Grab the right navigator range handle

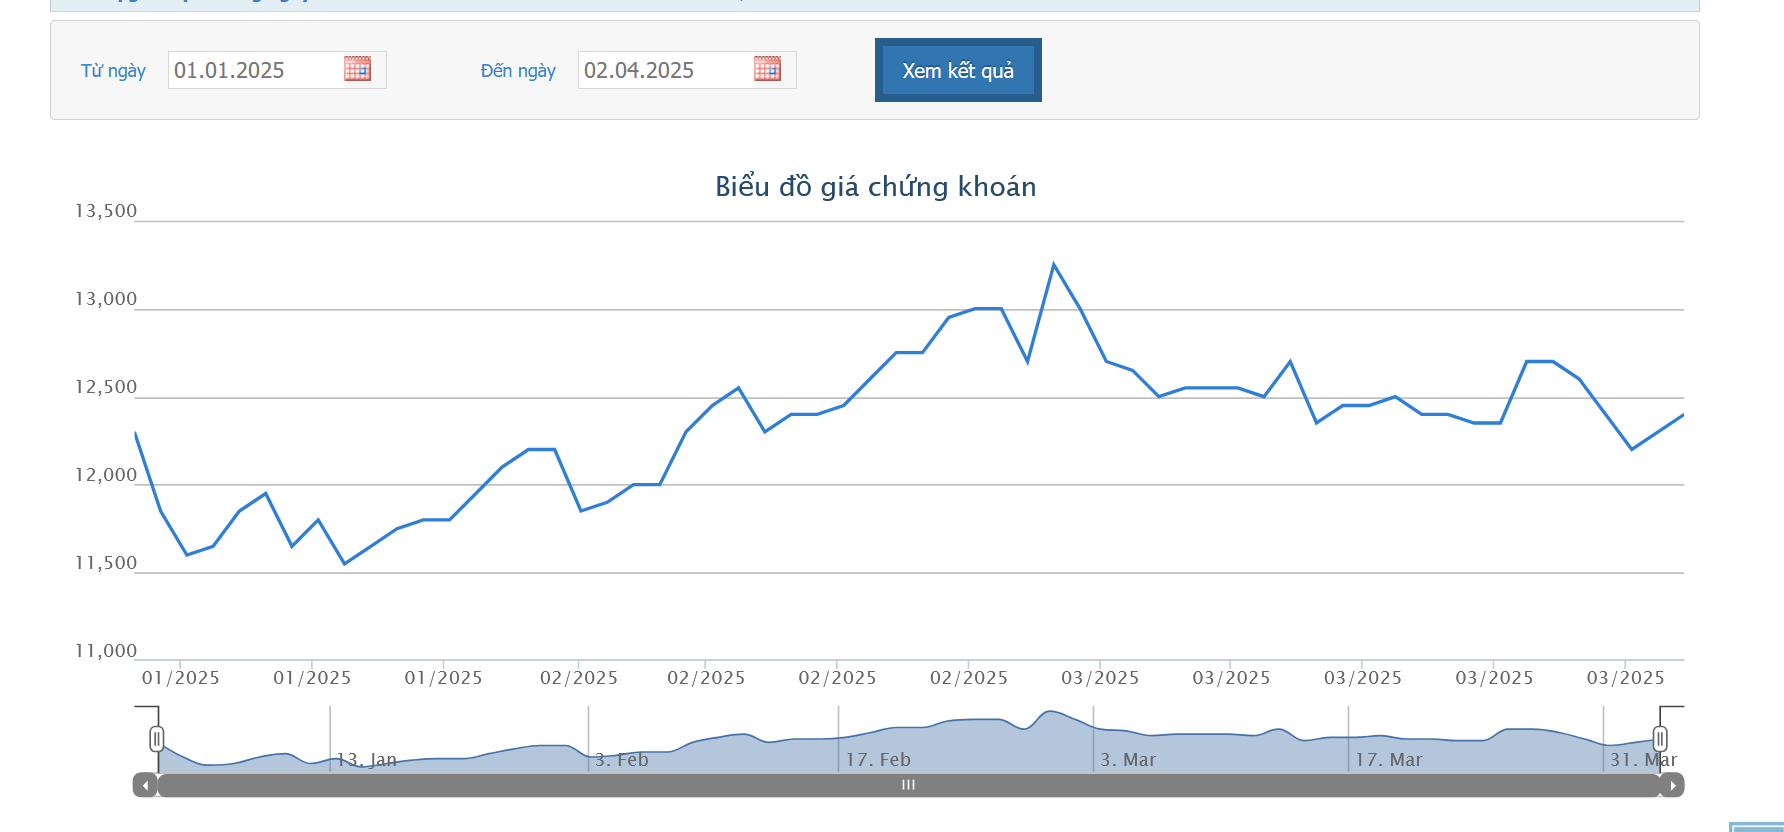tap(1660, 739)
